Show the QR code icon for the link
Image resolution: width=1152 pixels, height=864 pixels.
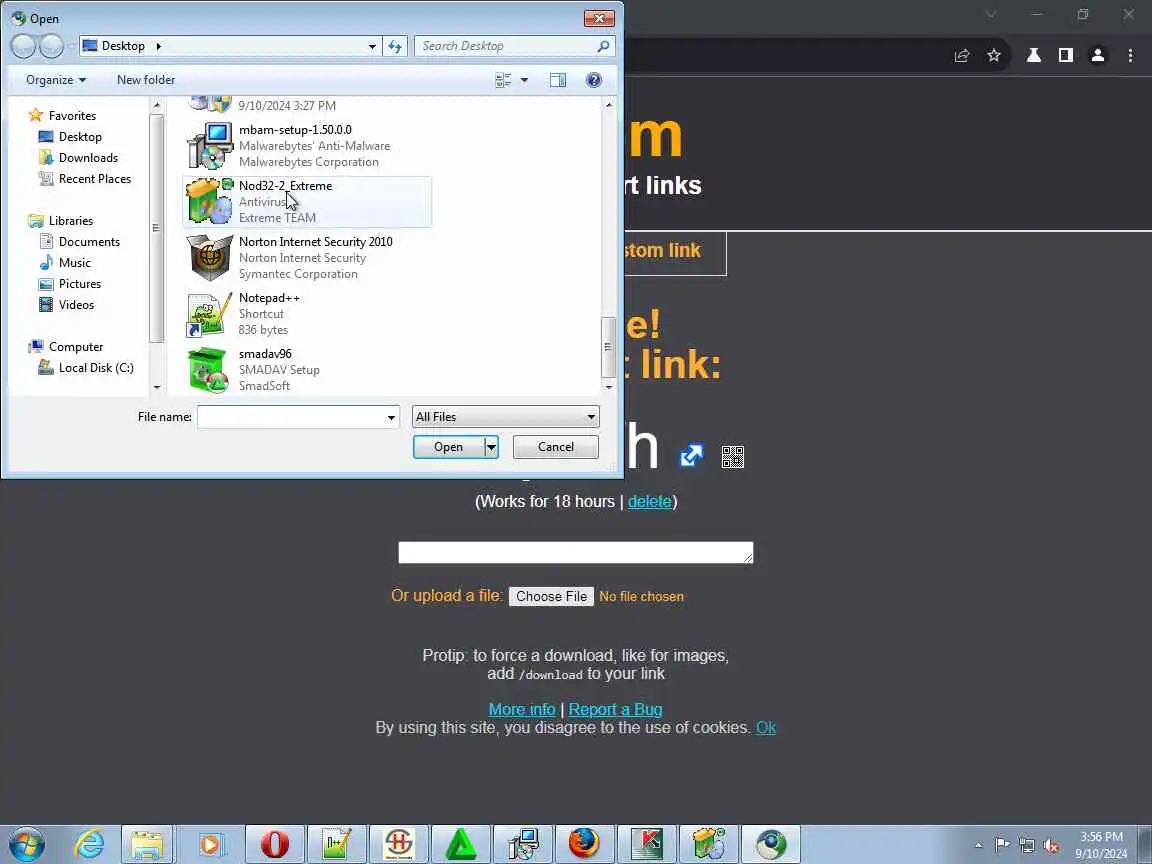coord(732,457)
